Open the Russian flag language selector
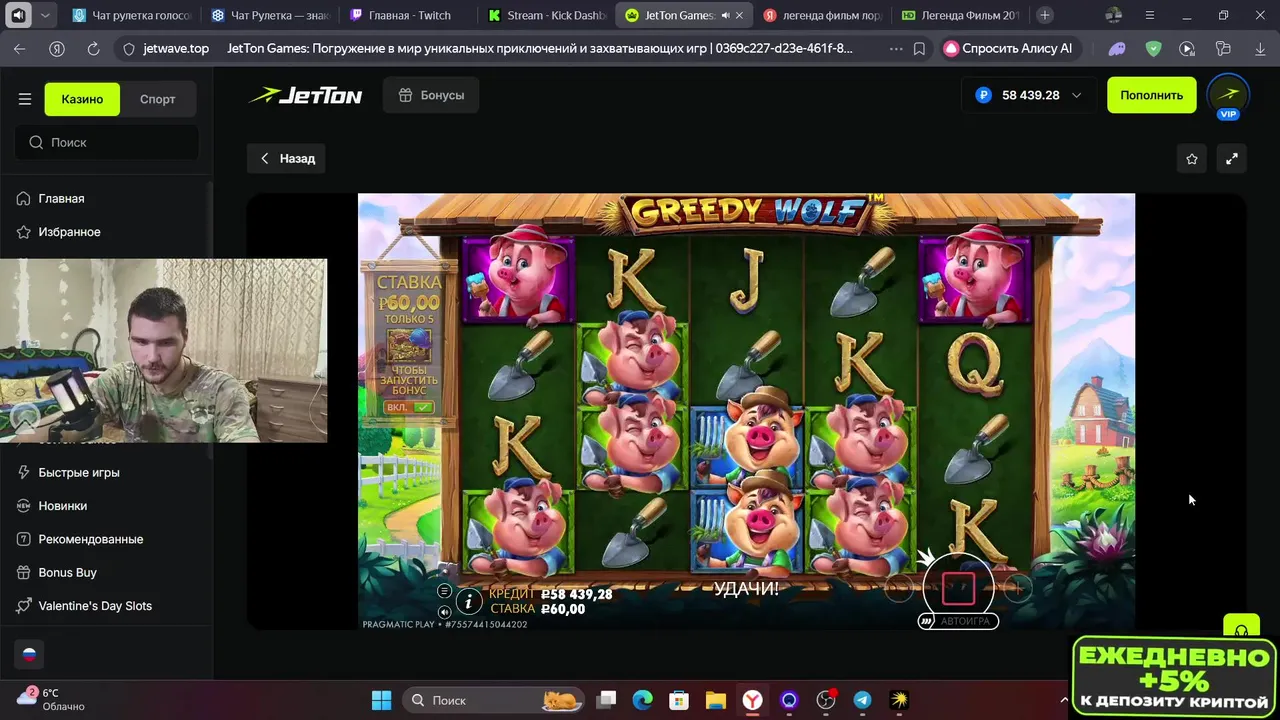Viewport: 1280px width, 720px height. 29,654
